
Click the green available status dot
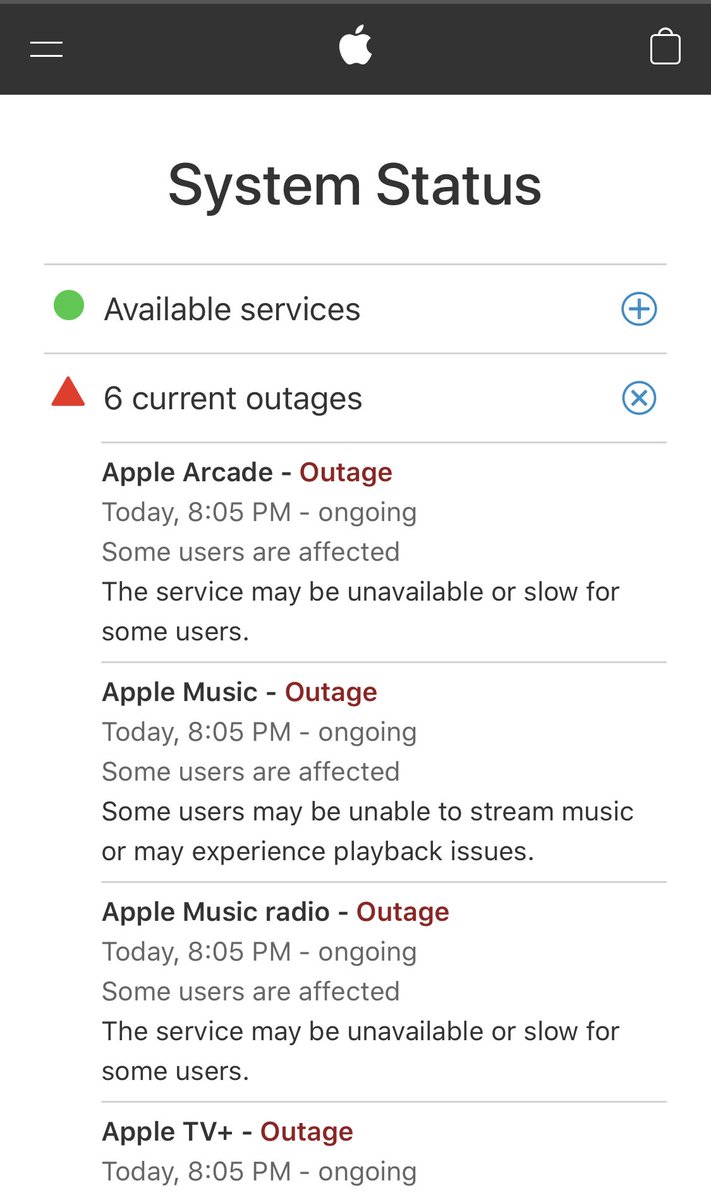[x=69, y=306]
